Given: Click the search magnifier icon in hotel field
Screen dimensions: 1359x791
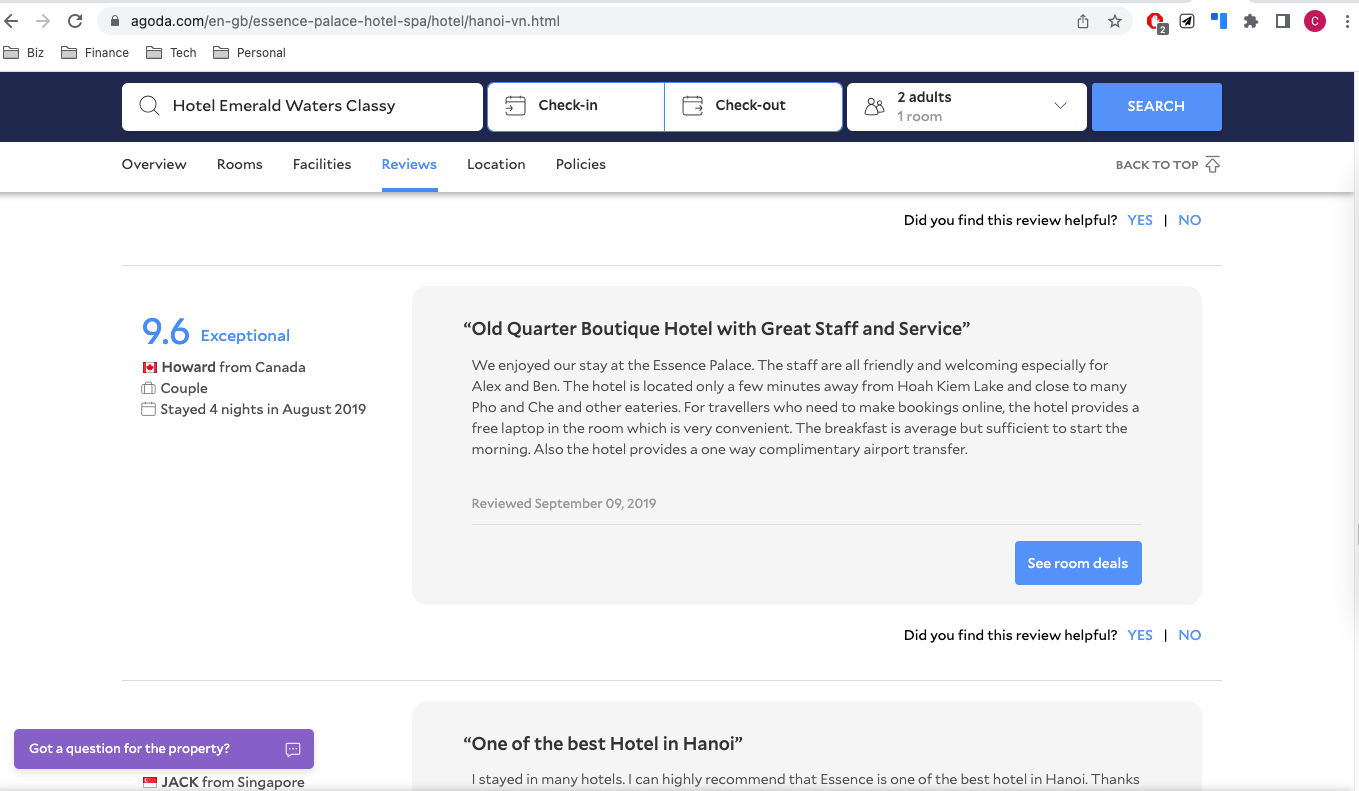Looking at the screenshot, I should click(149, 106).
